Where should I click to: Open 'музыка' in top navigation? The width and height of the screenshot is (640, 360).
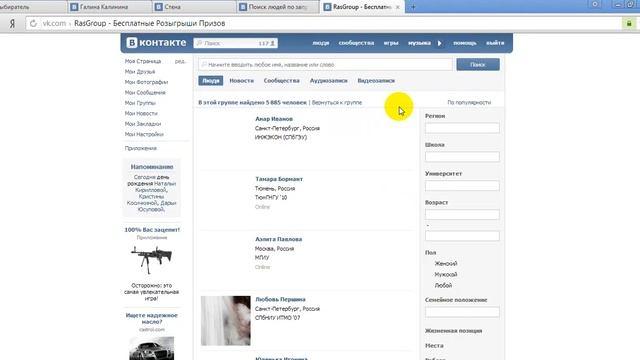tap(419, 43)
